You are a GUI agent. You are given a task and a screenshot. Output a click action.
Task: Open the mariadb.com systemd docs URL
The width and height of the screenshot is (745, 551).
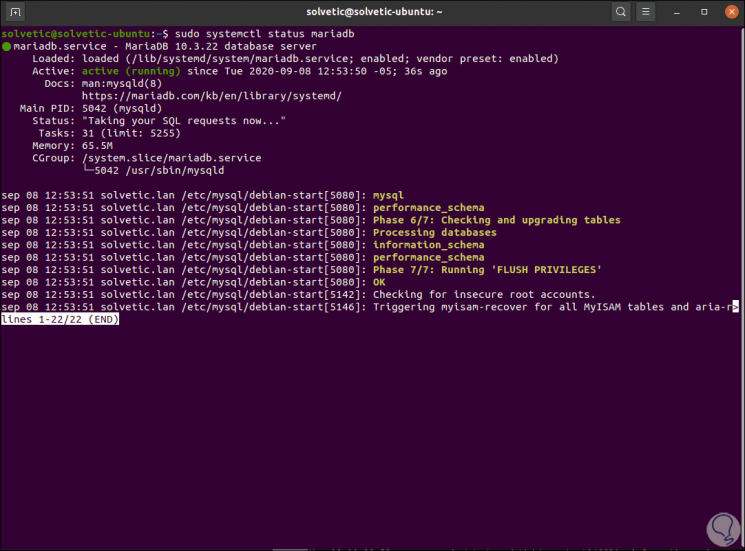pos(215,95)
